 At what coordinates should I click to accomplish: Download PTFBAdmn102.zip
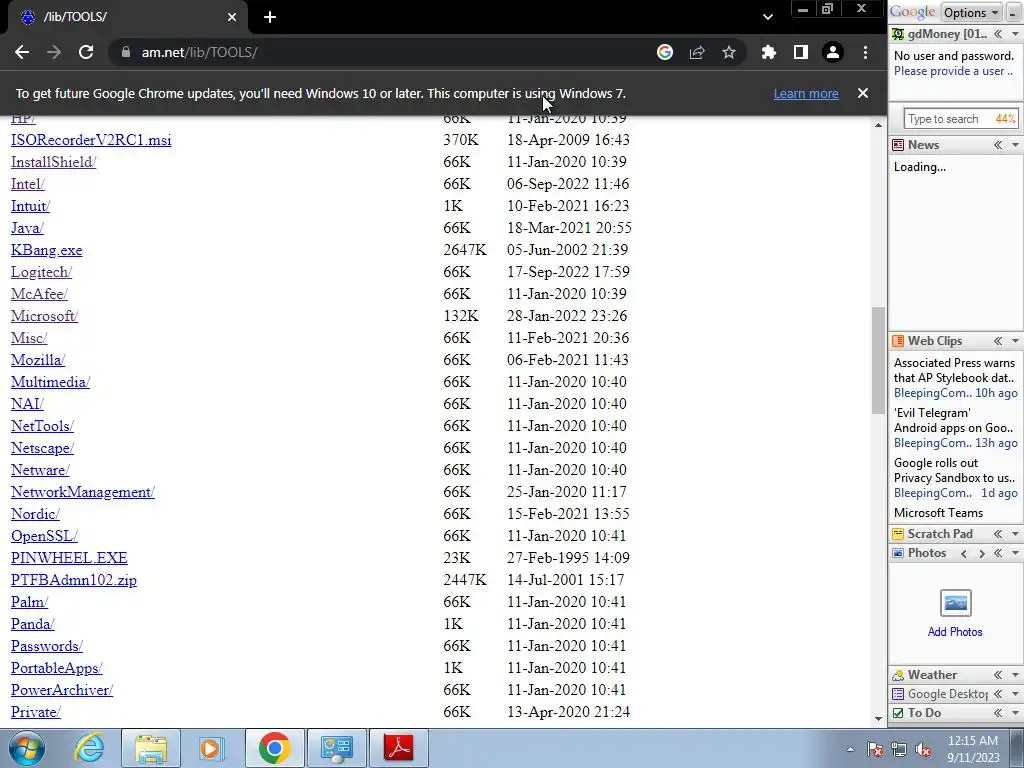[x=74, y=580]
